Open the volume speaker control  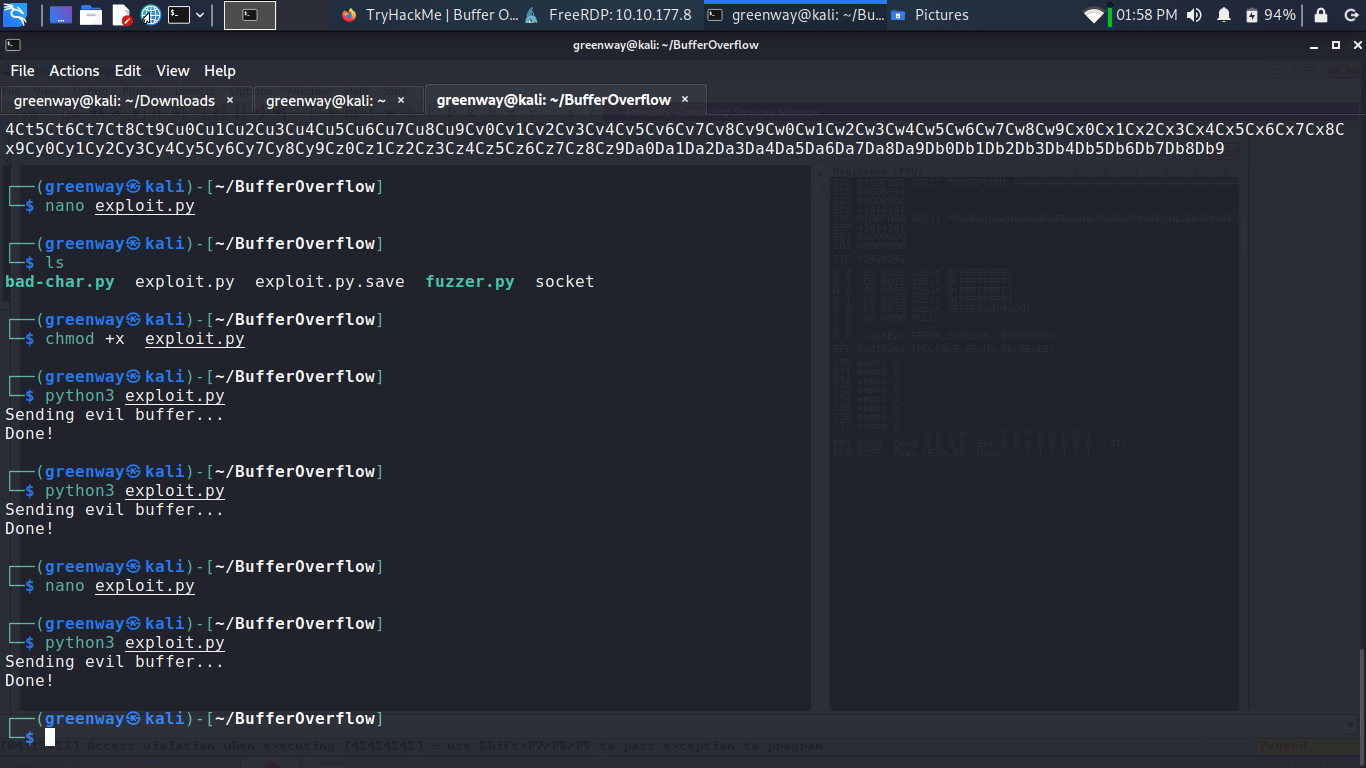coord(1196,15)
